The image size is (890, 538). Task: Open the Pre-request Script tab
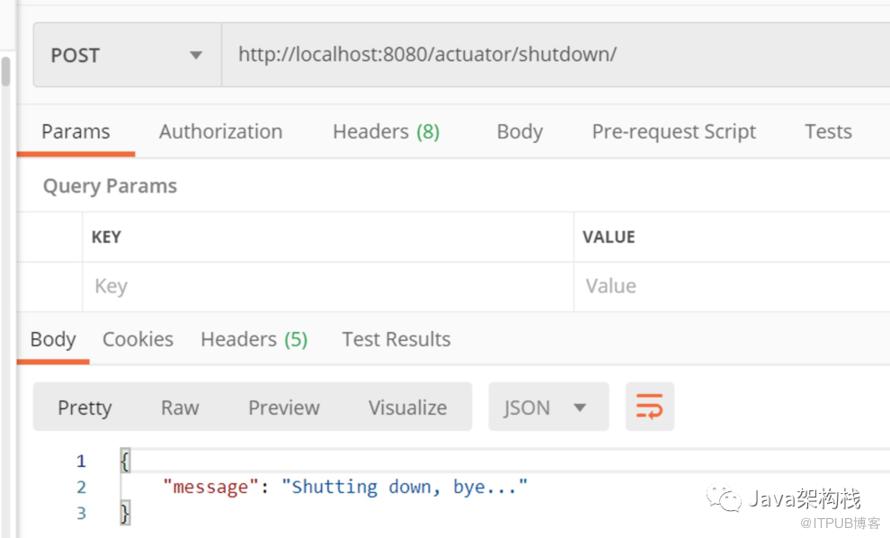click(674, 132)
